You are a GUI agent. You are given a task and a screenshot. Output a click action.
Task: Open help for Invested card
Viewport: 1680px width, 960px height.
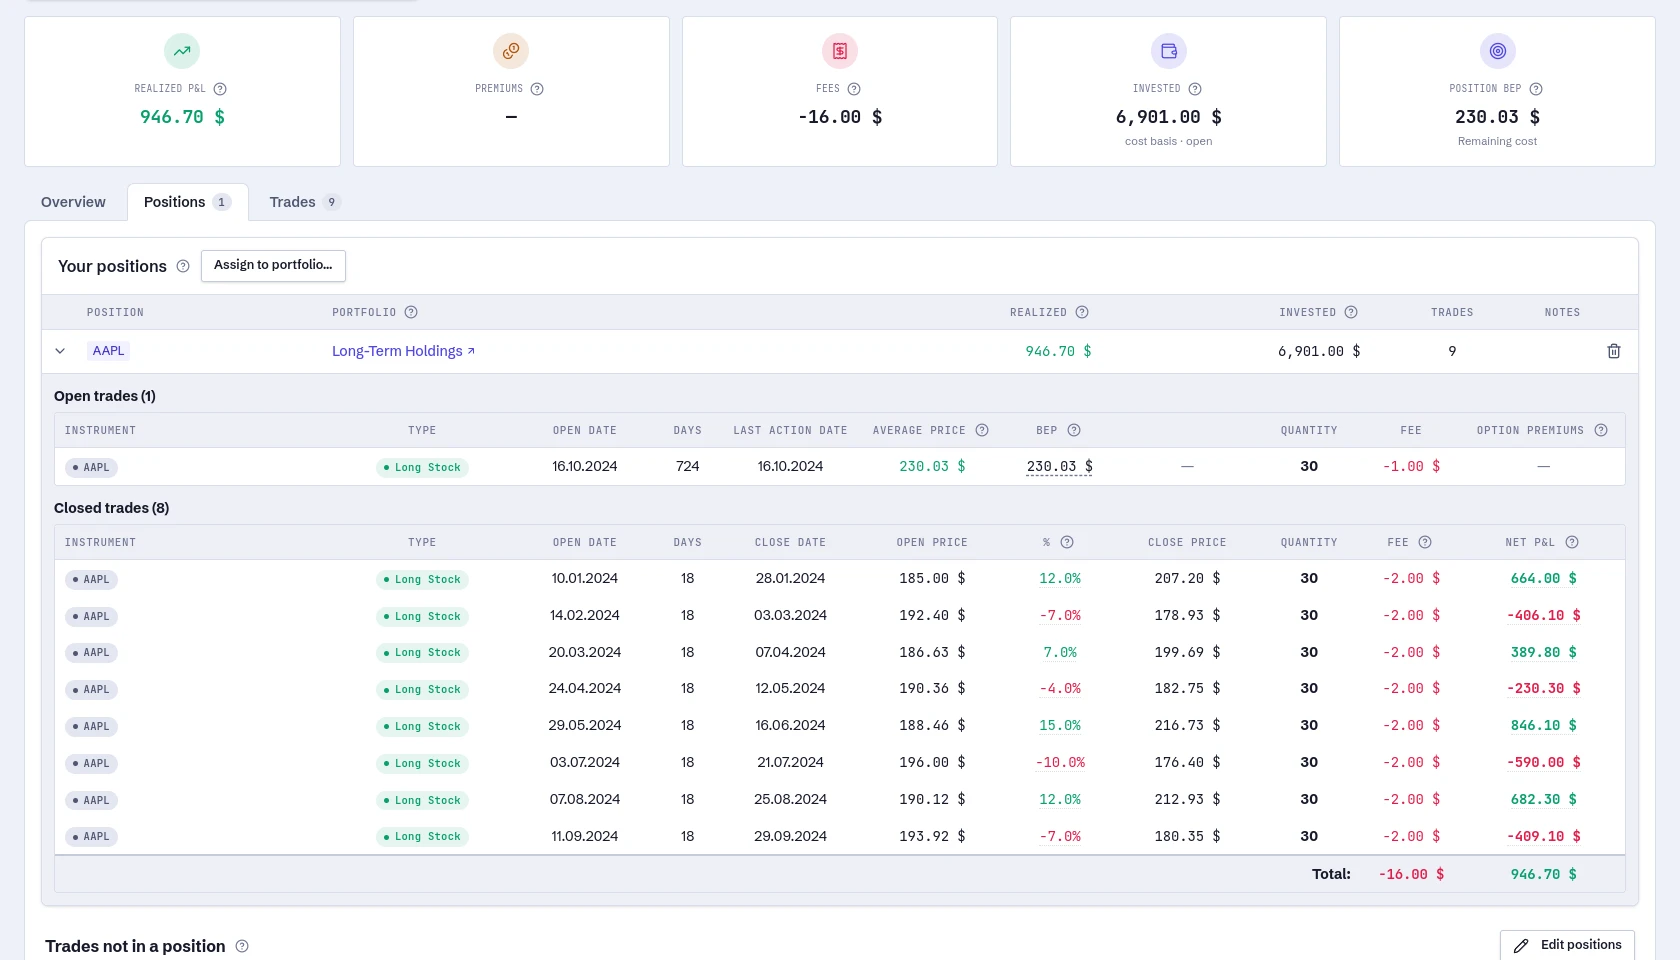coord(1195,89)
